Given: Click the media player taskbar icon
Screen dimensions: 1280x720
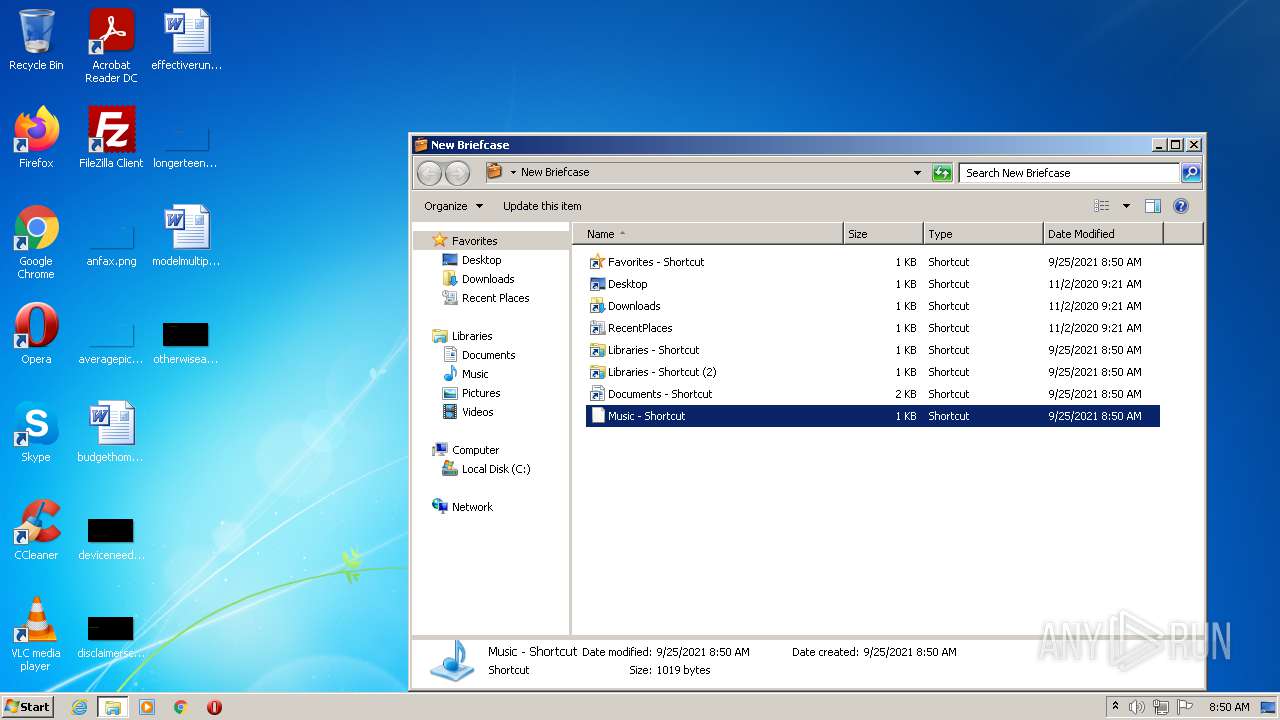Looking at the screenshot, I should [x=147, y=707].
